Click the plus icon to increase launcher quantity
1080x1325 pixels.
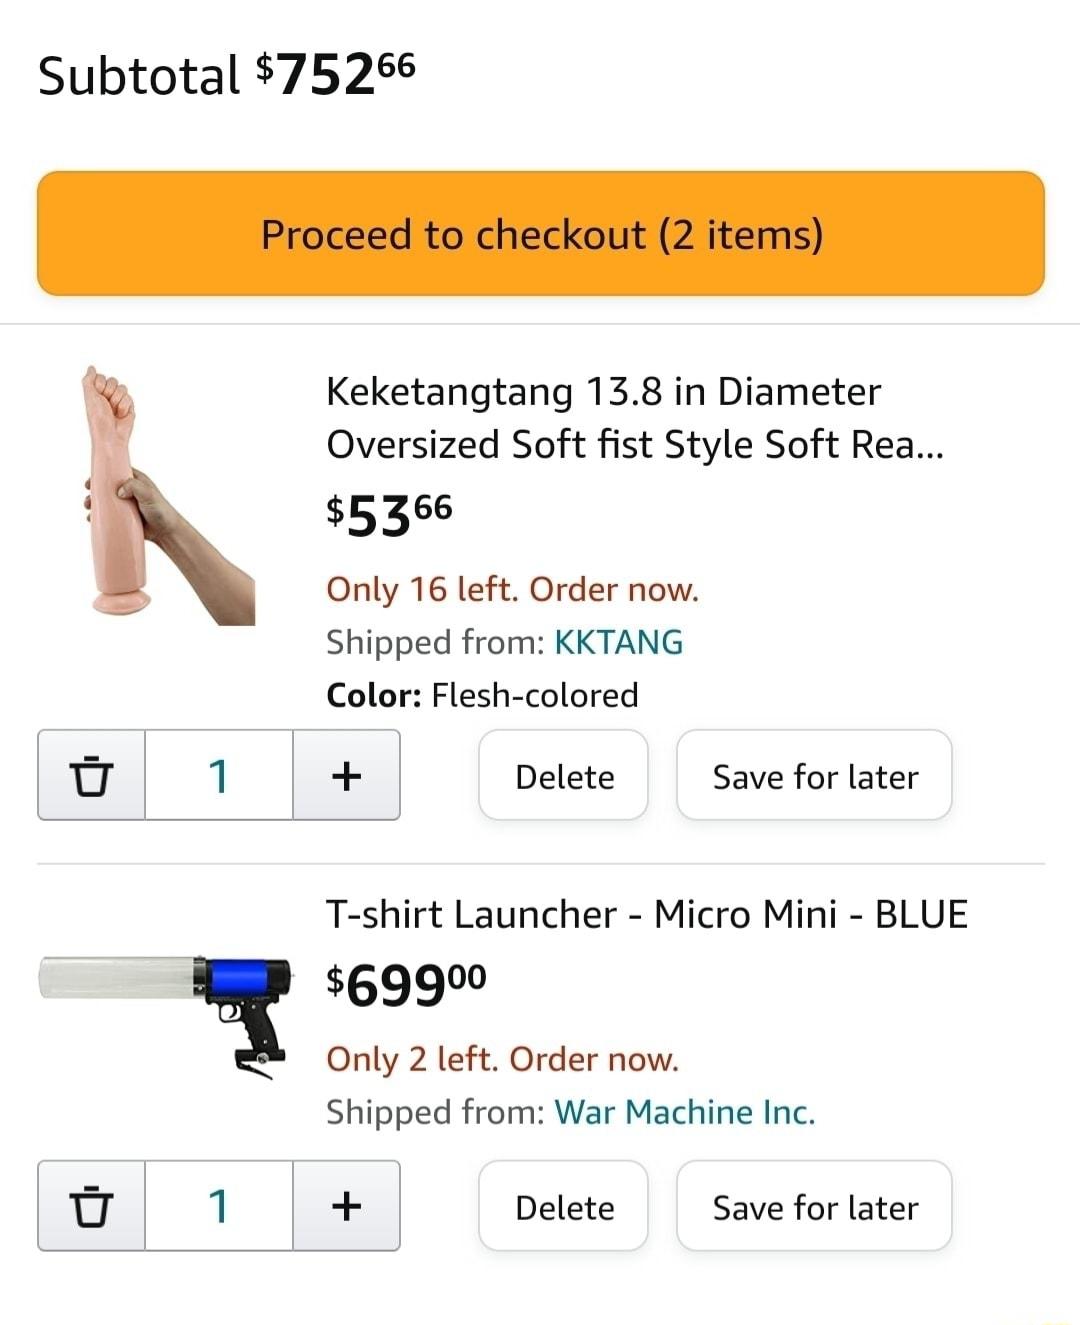coord(347,1207)
